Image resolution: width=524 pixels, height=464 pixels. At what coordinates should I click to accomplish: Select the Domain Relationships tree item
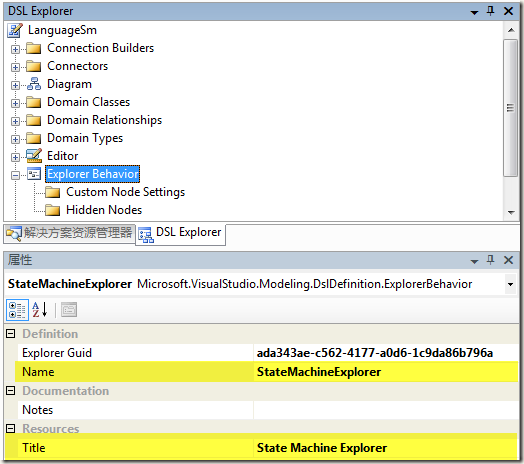(x=105, y=120)
